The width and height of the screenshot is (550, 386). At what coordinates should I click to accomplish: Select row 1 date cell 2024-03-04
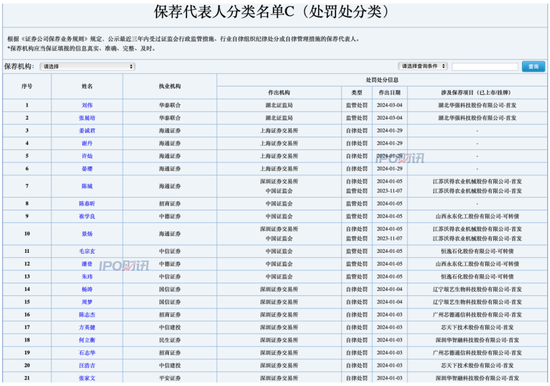(390, 105)
